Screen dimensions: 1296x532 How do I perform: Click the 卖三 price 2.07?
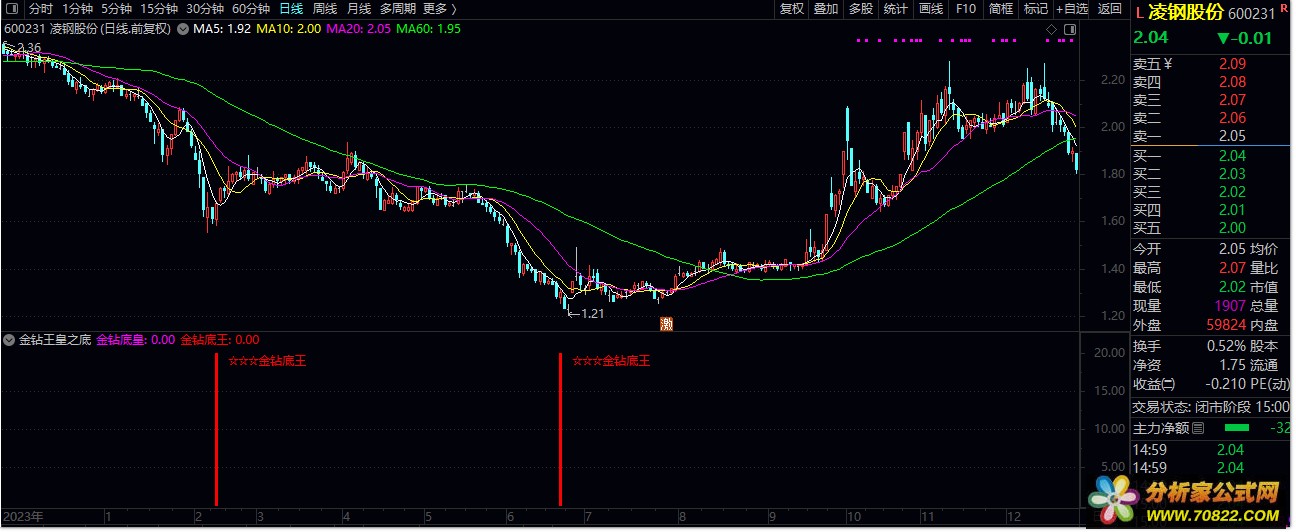click(x=1232, y=100)
